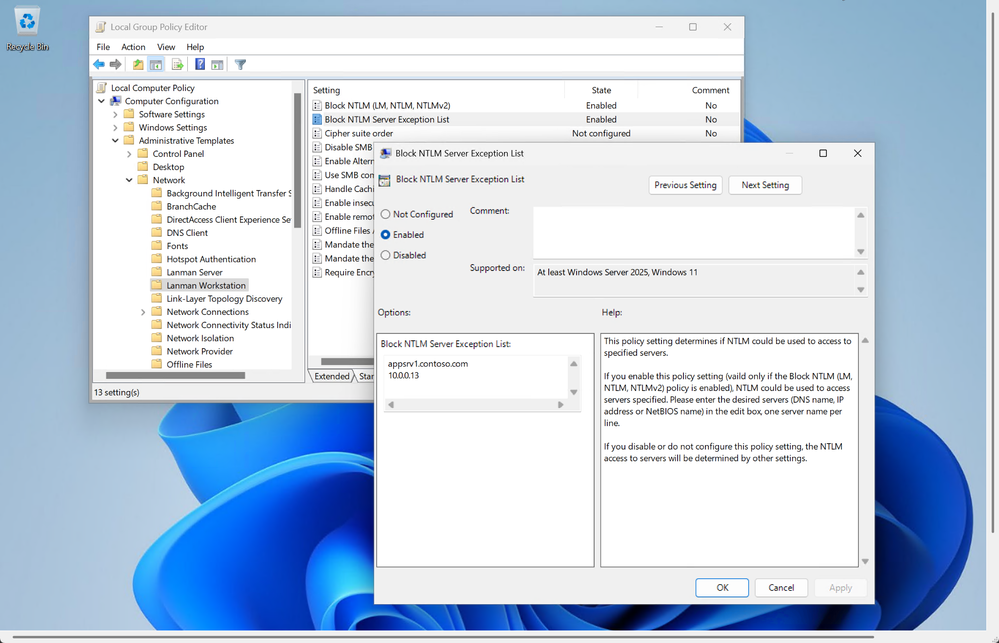Expand the Windows Settings node
This screenshot has width=999, height=643.
[115, 127]
